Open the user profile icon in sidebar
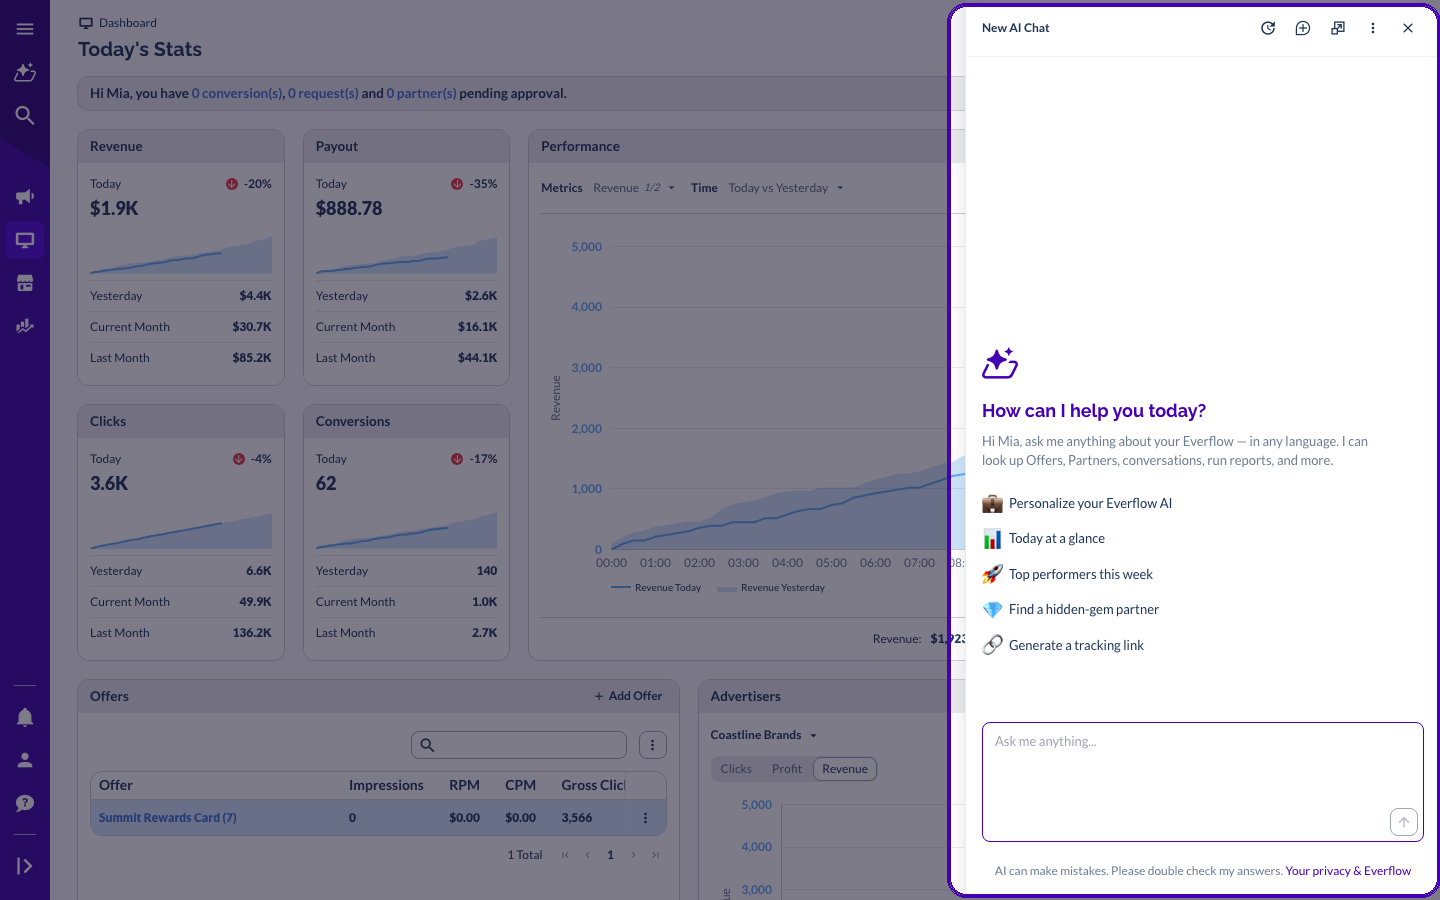1440x900 pixels. pos(25,760)
